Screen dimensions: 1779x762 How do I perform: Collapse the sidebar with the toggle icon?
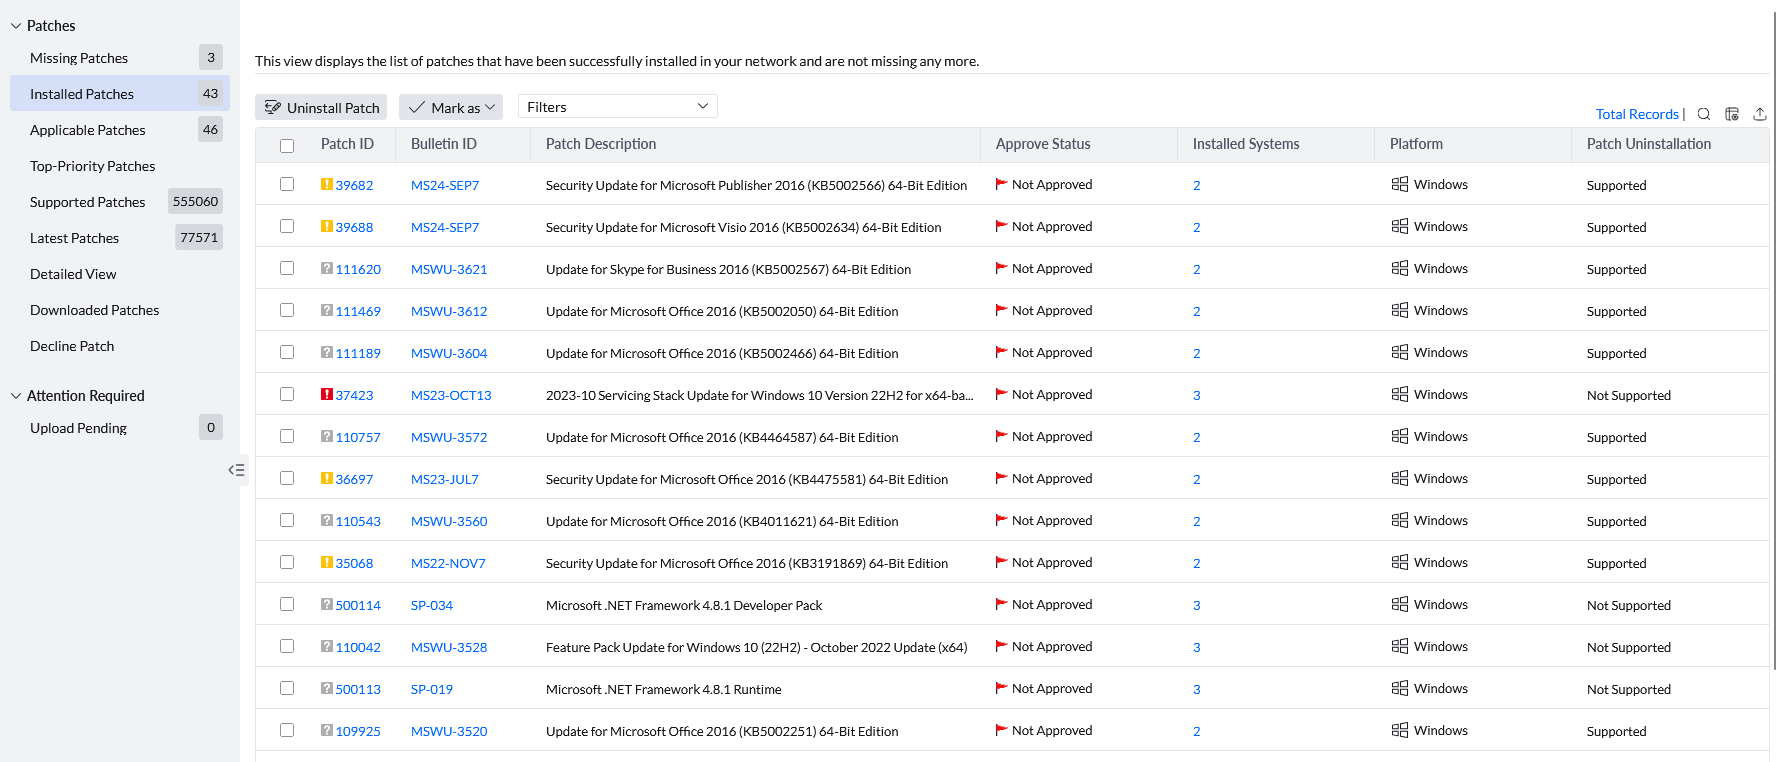click(x=236, y=470)
